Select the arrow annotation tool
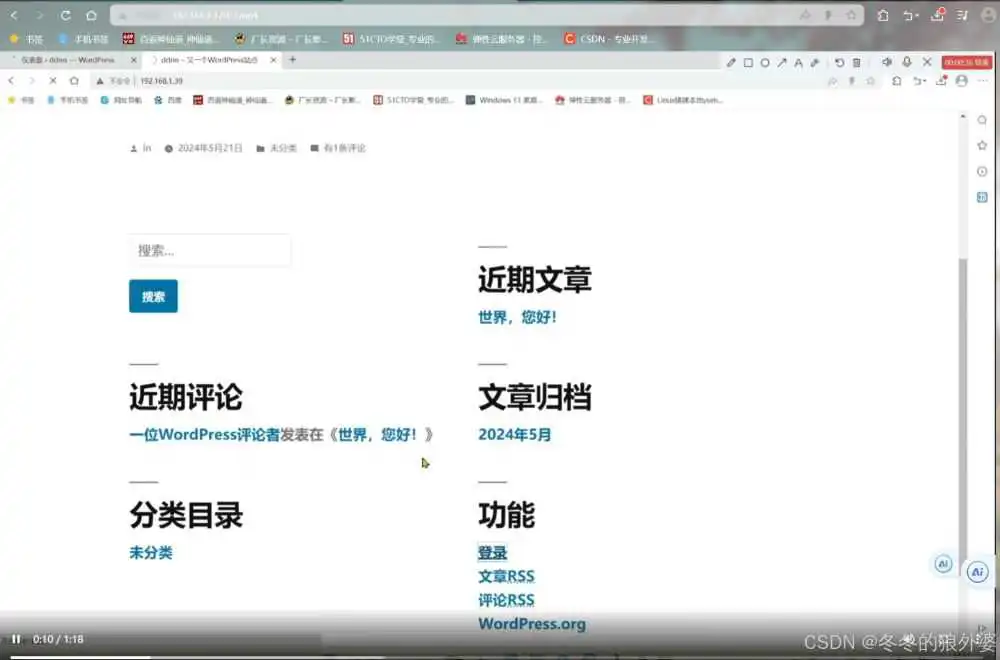 coord(782,62)
